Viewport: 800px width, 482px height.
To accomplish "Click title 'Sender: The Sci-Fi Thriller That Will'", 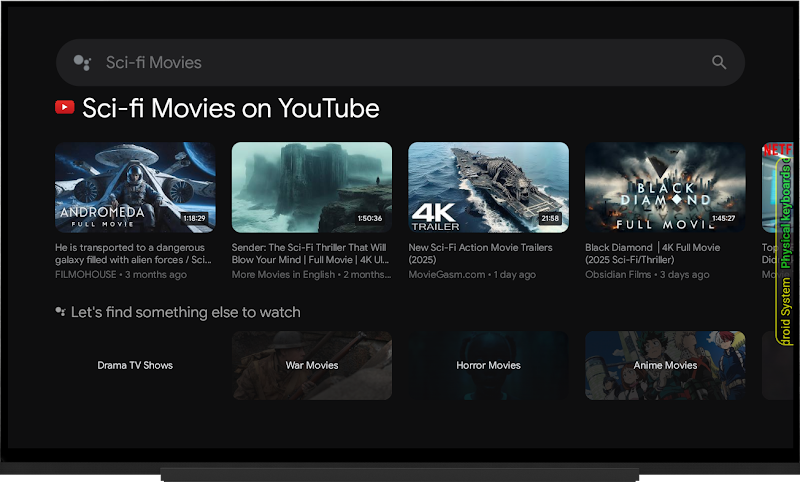I will (310, 253).
